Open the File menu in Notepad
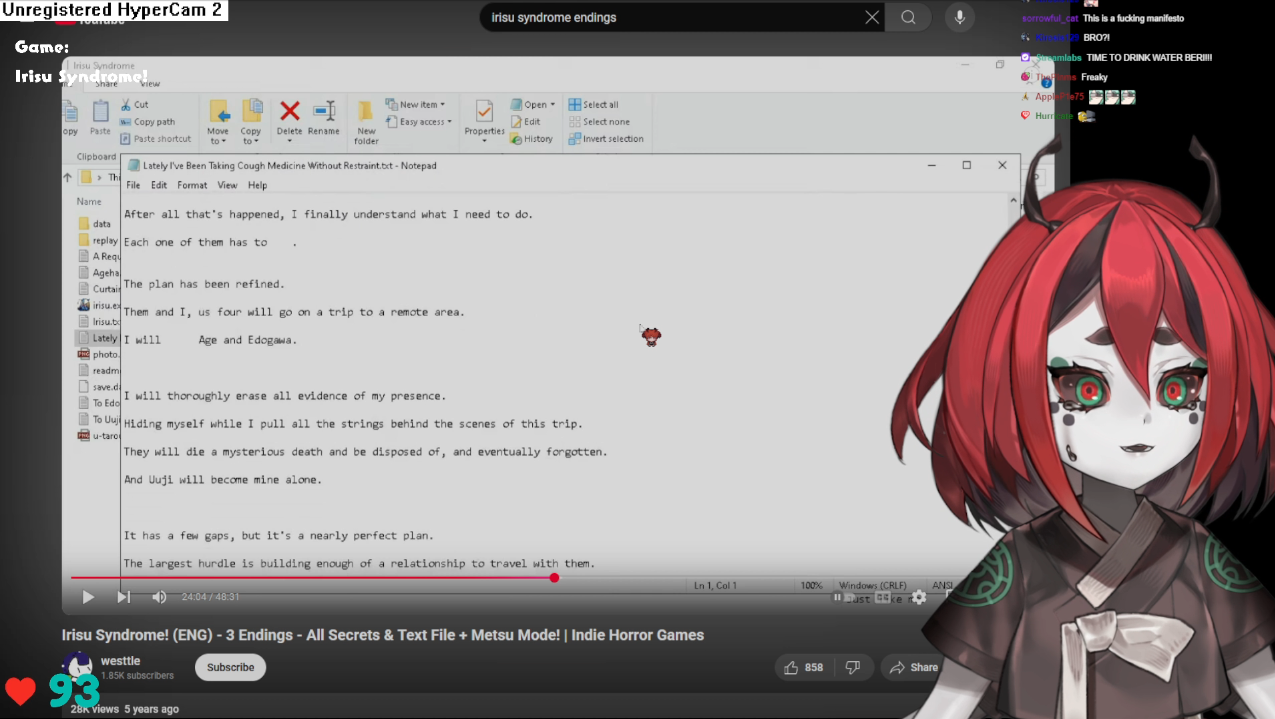Viewport: 1275px width, 719px height. (x=133, y=185)
